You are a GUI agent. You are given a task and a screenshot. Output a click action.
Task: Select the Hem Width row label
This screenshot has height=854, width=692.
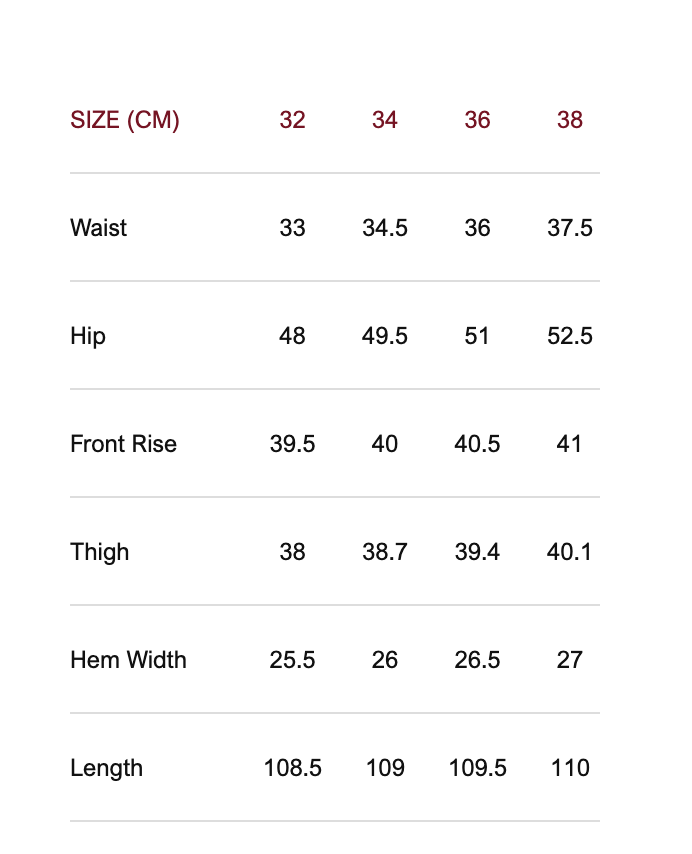(x=128, y=660)
